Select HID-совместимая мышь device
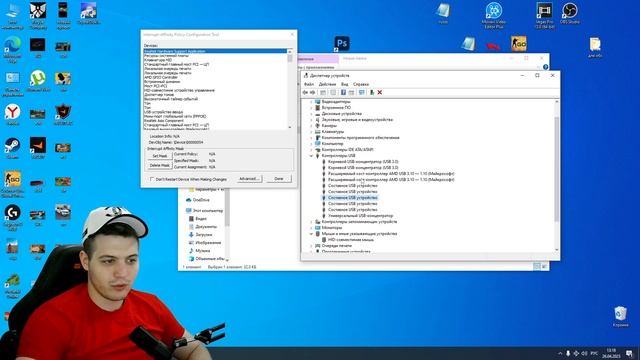The width and height of the screenshot is (640, 360). tap(351, 240)
